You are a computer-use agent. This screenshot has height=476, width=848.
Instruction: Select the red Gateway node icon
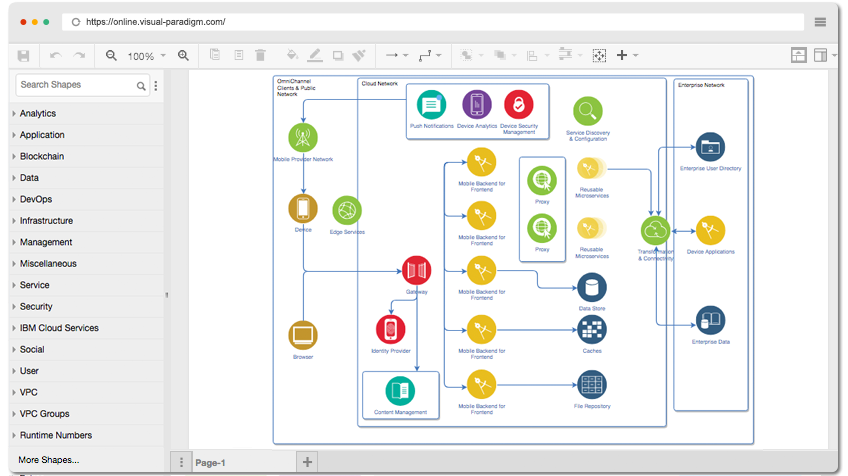pyautogui.click(x=416, y=270)
